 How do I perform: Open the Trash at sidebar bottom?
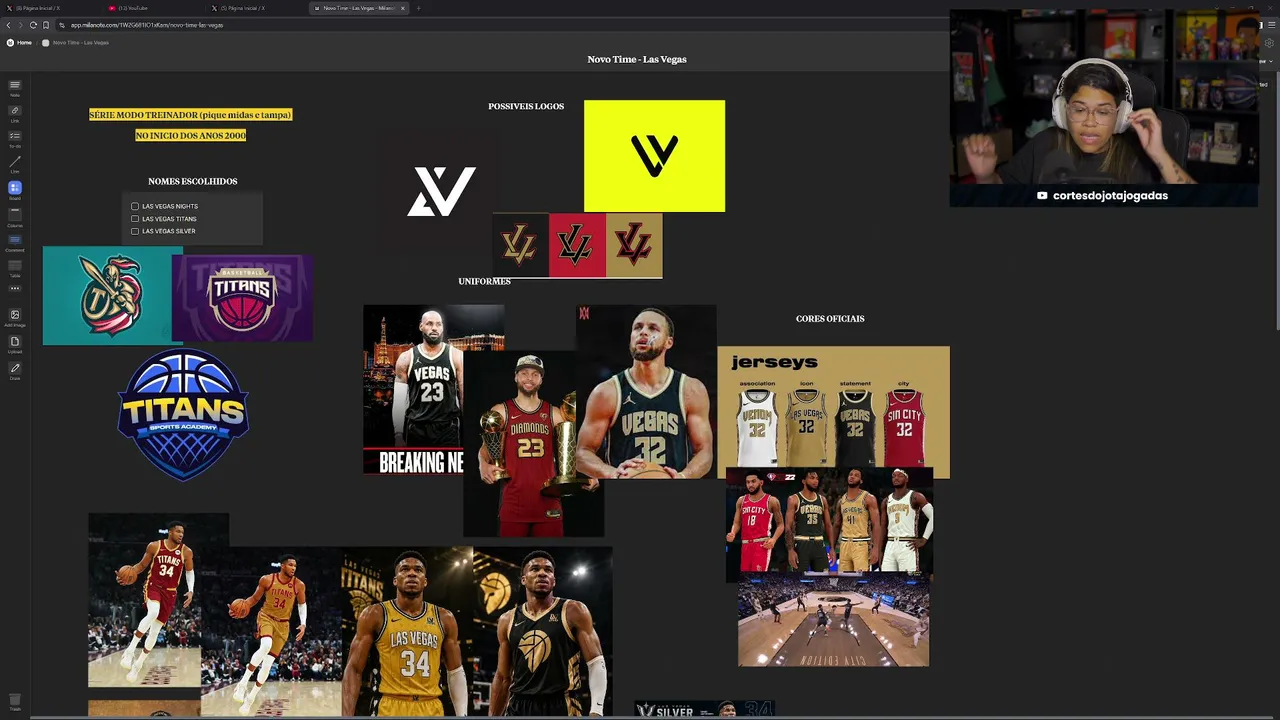[x=14, y=701]
